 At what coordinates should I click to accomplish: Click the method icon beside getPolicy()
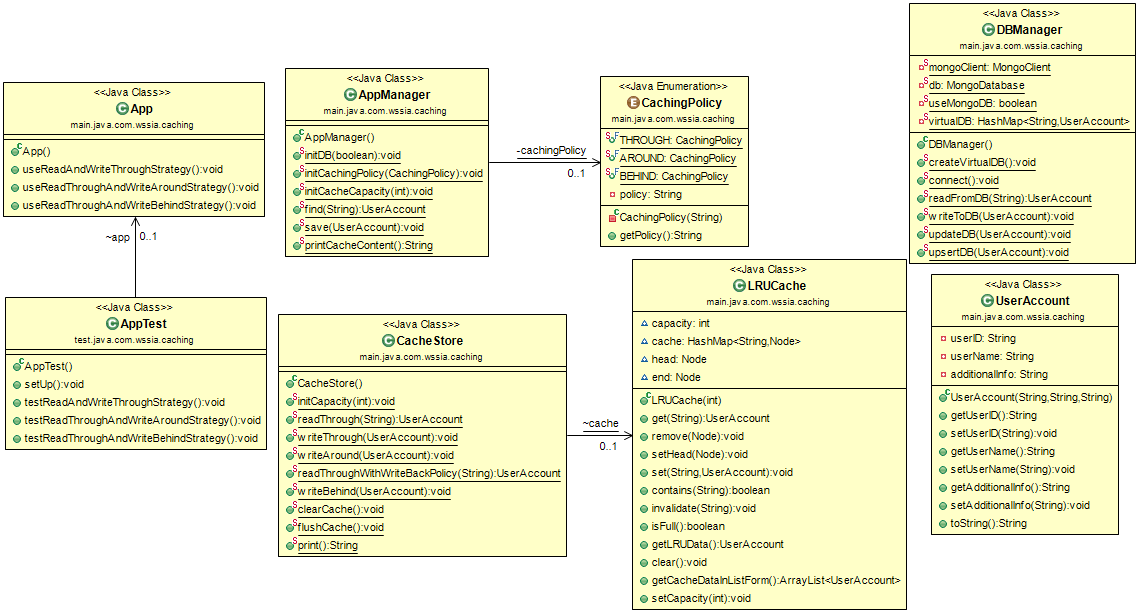tap(613, 235)
